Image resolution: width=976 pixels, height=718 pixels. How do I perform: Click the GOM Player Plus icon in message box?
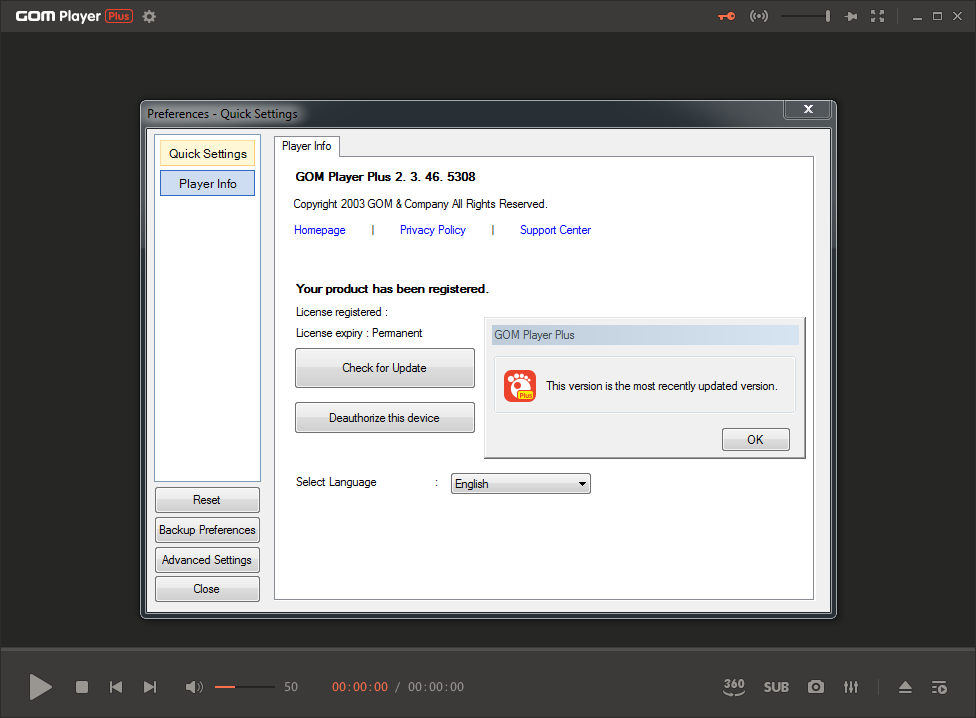[520, 386]
